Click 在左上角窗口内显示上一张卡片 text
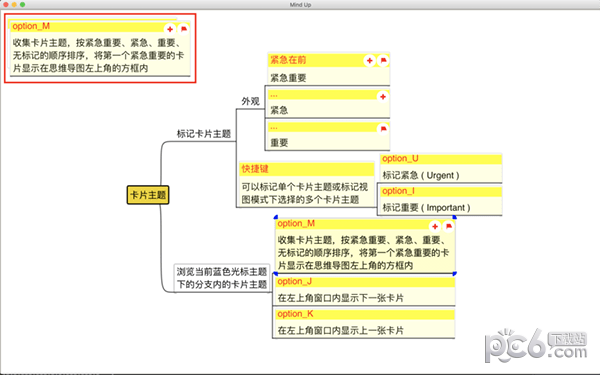Viewport: 600px width, 375px height. click(341, 330)
